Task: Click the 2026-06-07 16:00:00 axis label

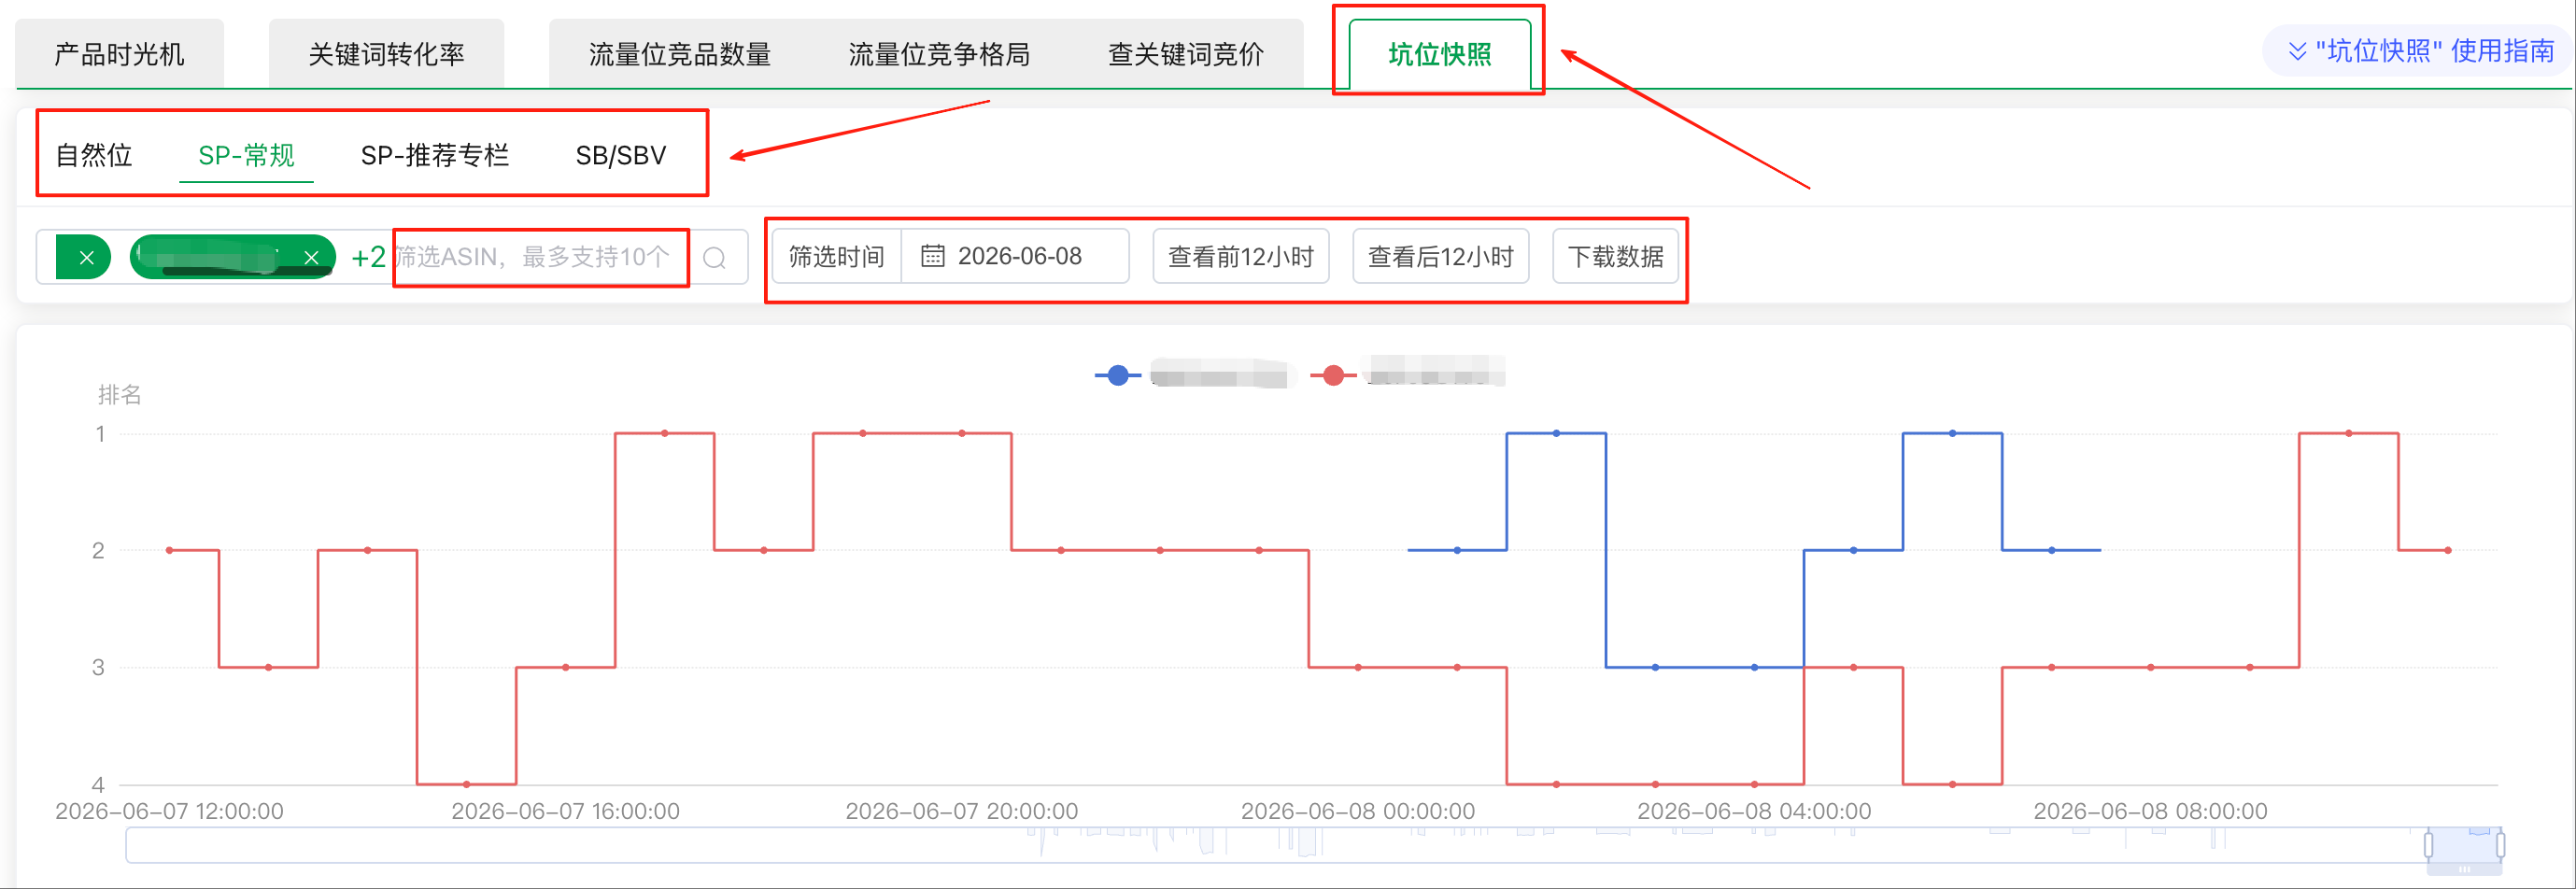Action: coord(565,811)
